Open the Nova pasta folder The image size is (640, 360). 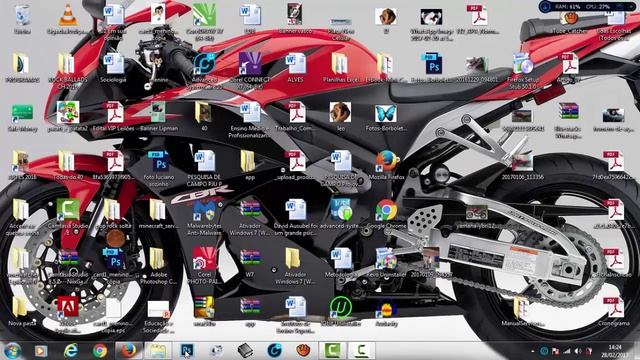click(x=20, y=307)
